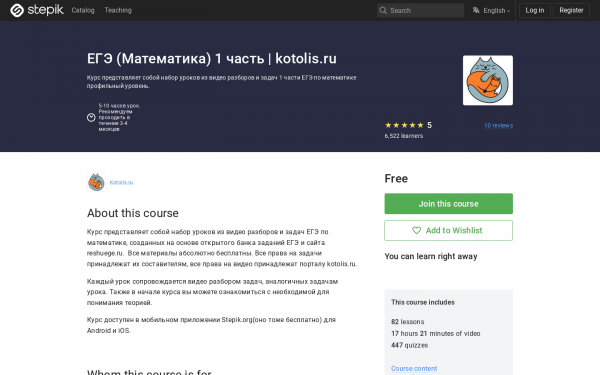The height and width of the screenshot is (375, 600).
Task: Click the heart icon in Wishlist button
Action: pyautogui.click(x=416, y=230)
